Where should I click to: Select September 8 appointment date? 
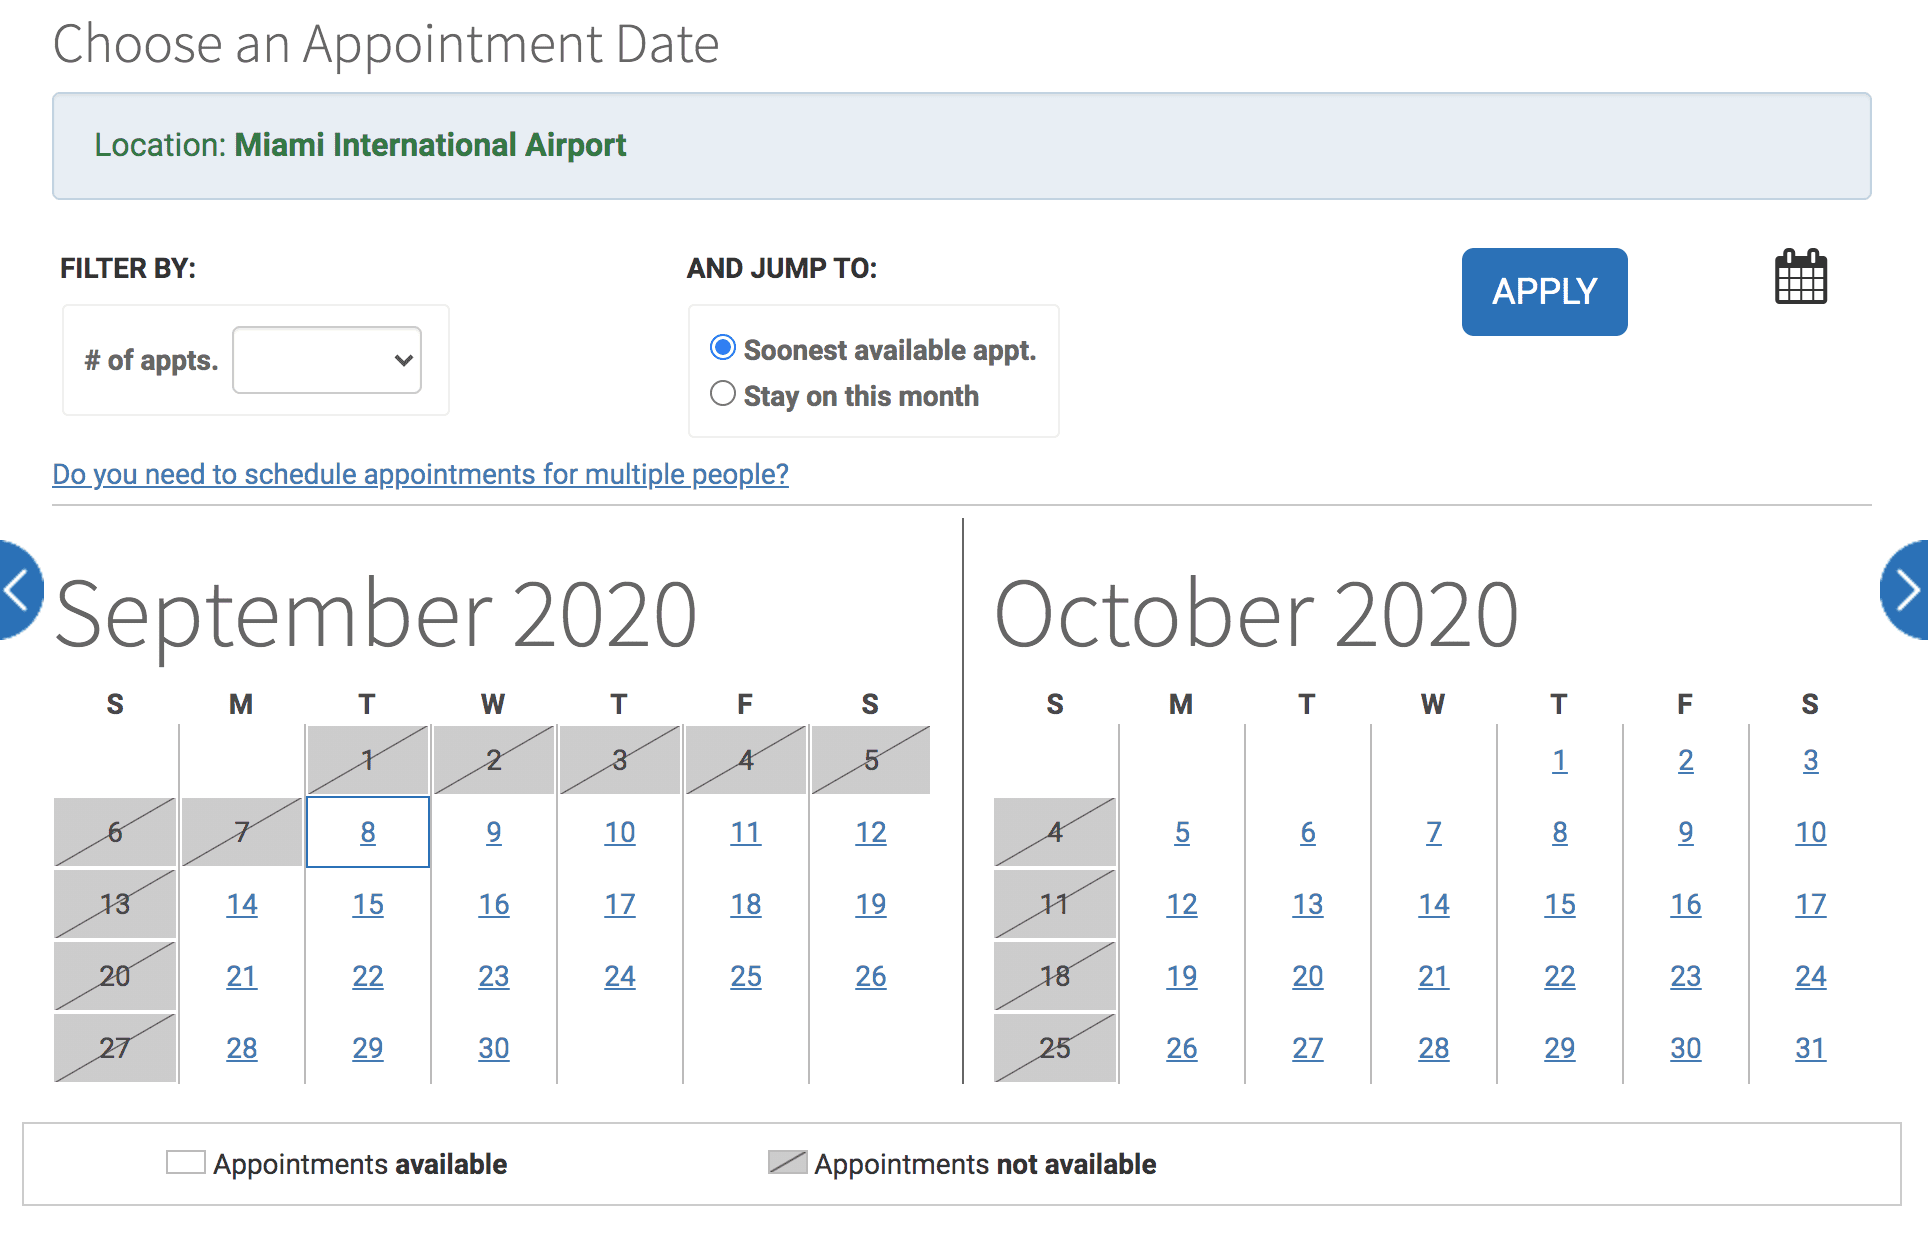367,831
